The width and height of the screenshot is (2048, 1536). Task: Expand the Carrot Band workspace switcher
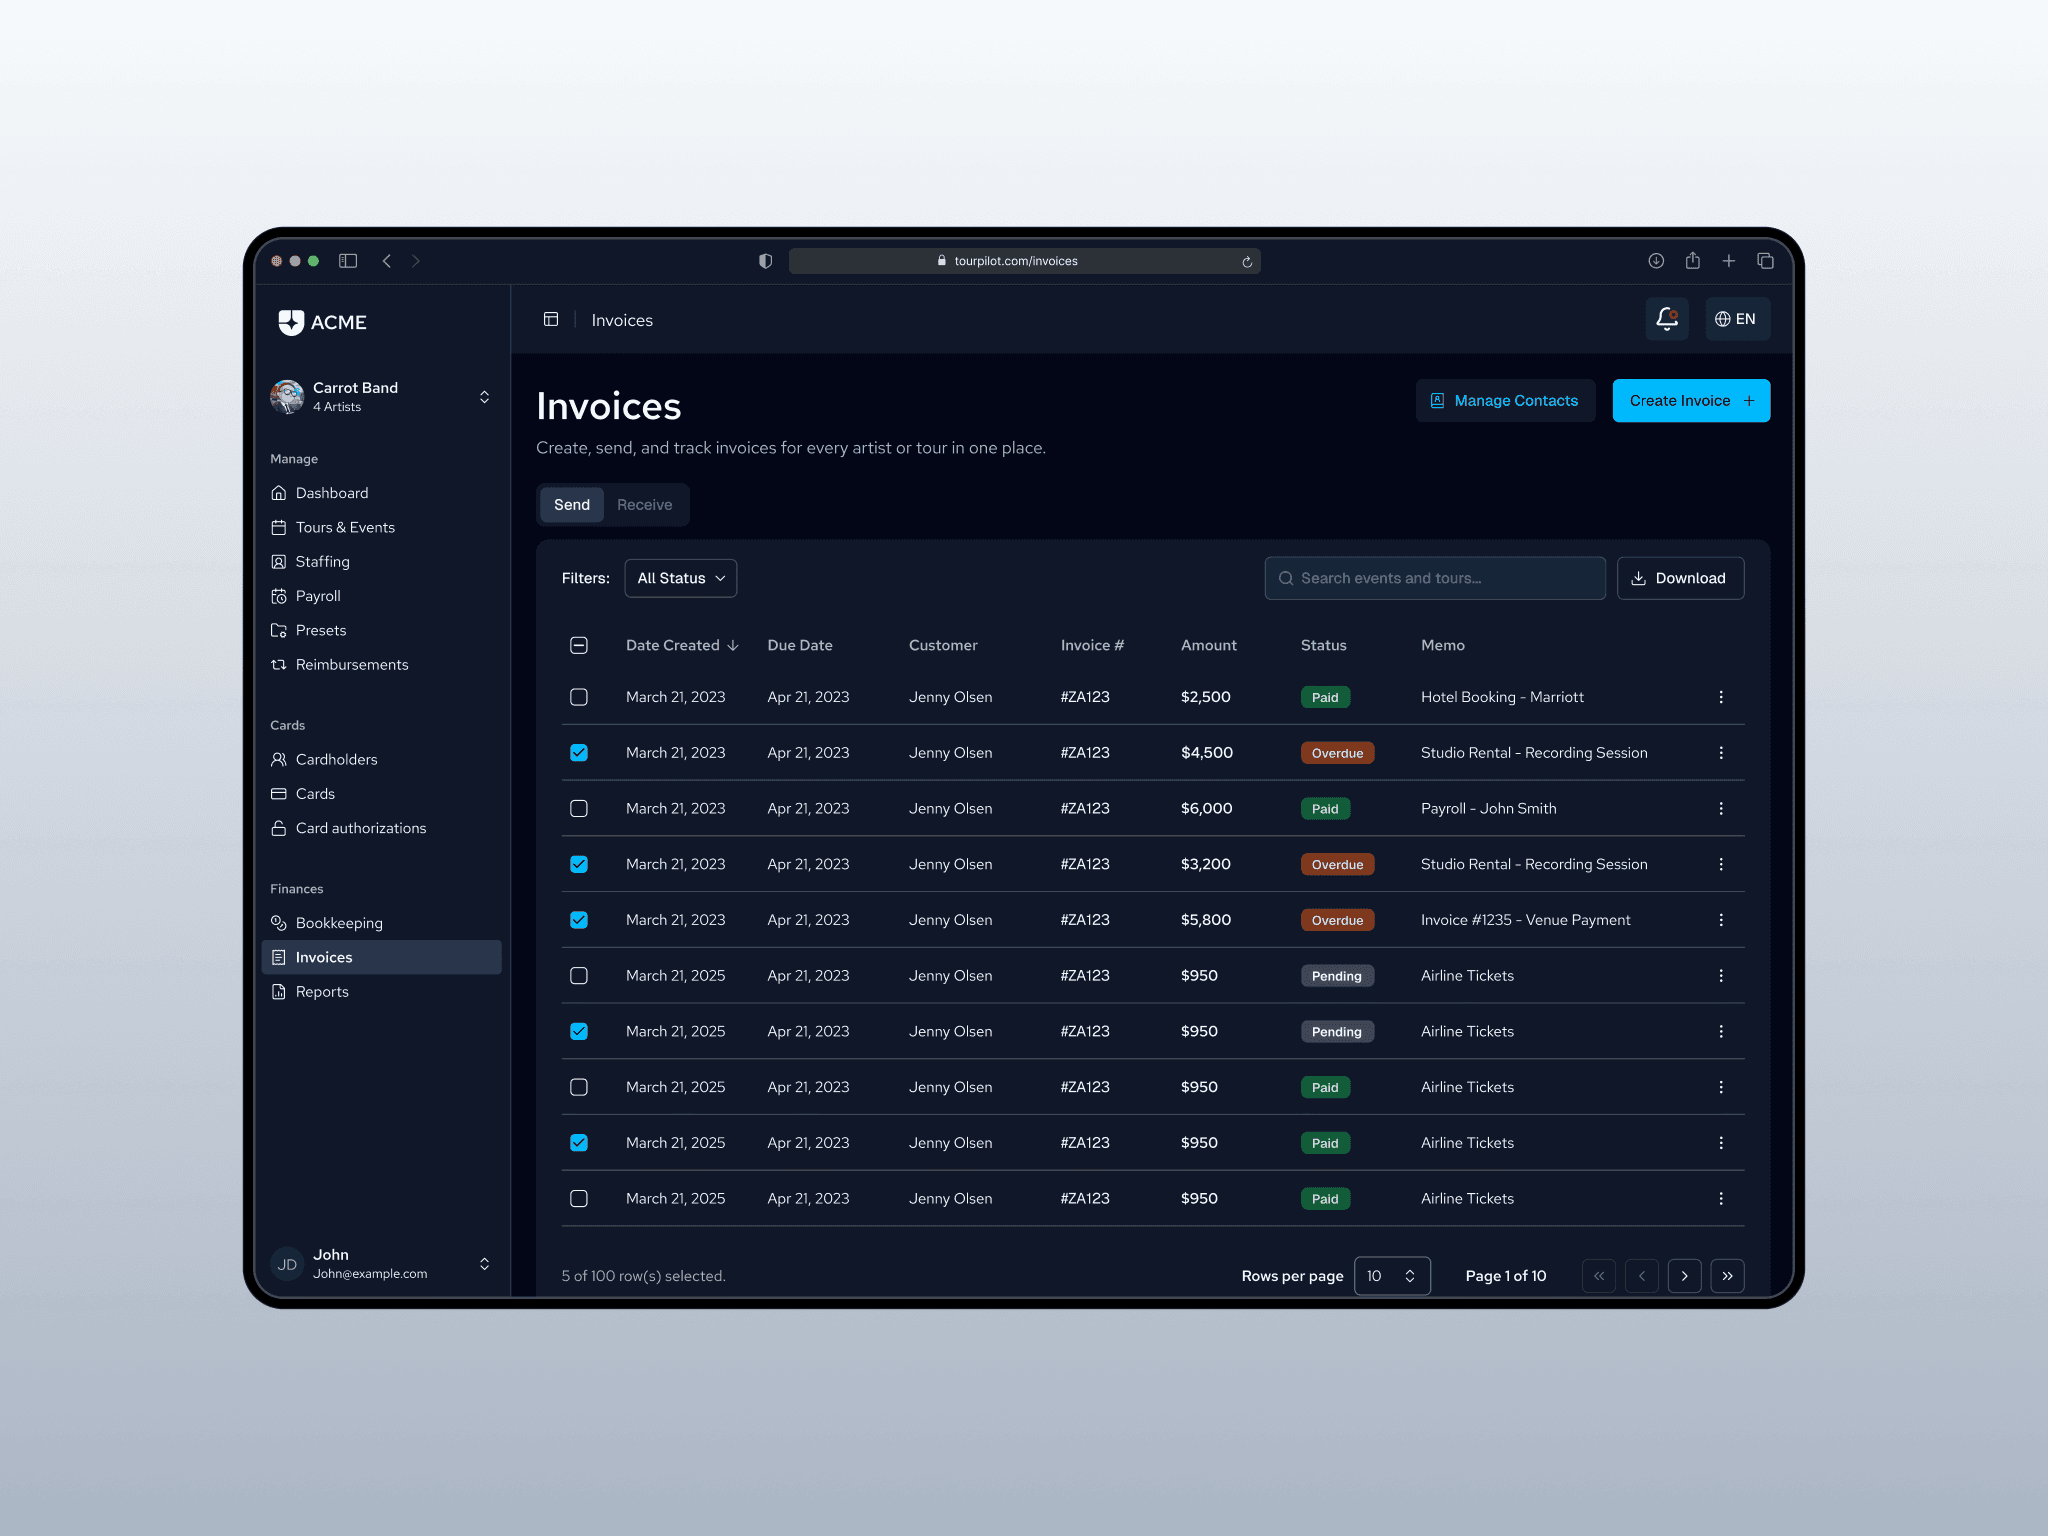point(484,397)
